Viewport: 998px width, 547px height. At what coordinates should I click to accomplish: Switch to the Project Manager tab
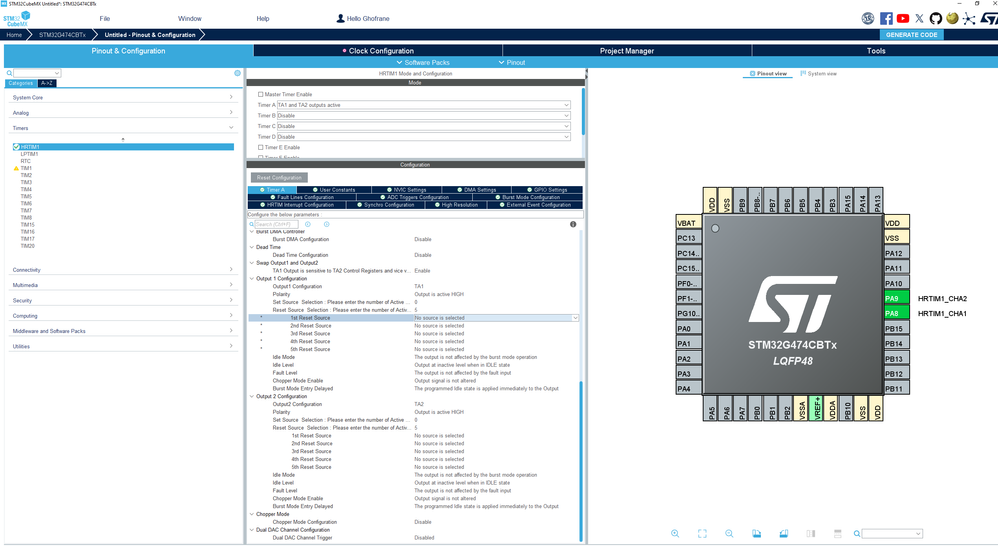627,50
